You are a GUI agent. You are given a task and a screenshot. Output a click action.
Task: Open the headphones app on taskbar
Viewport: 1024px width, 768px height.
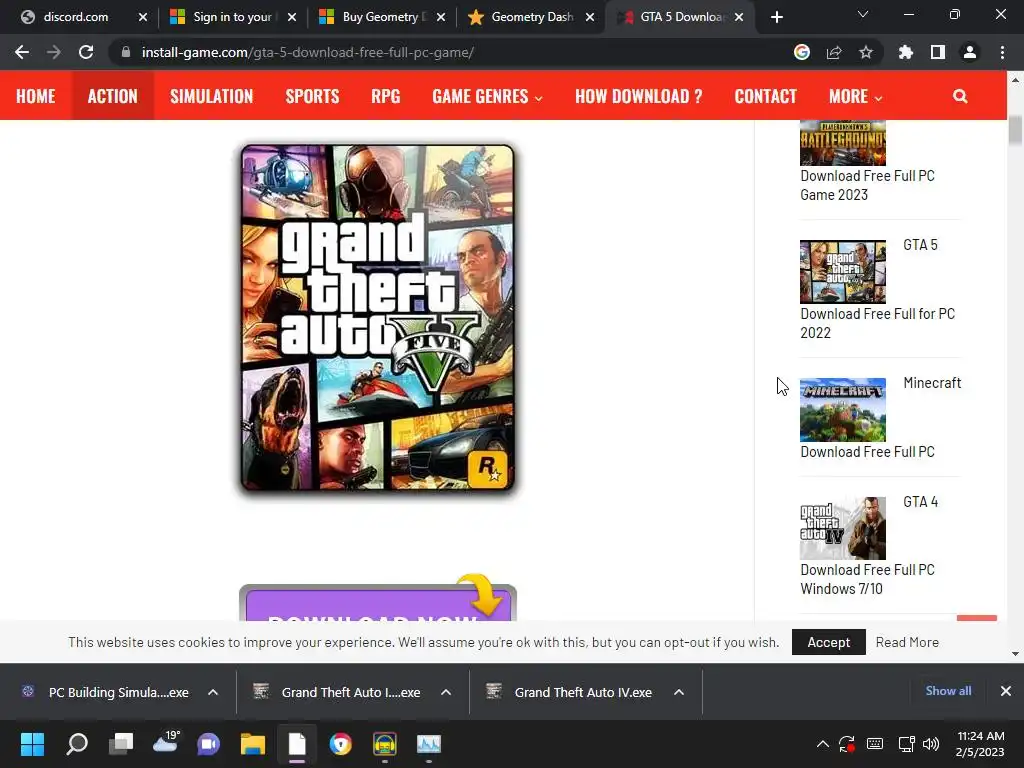[385, 744]
